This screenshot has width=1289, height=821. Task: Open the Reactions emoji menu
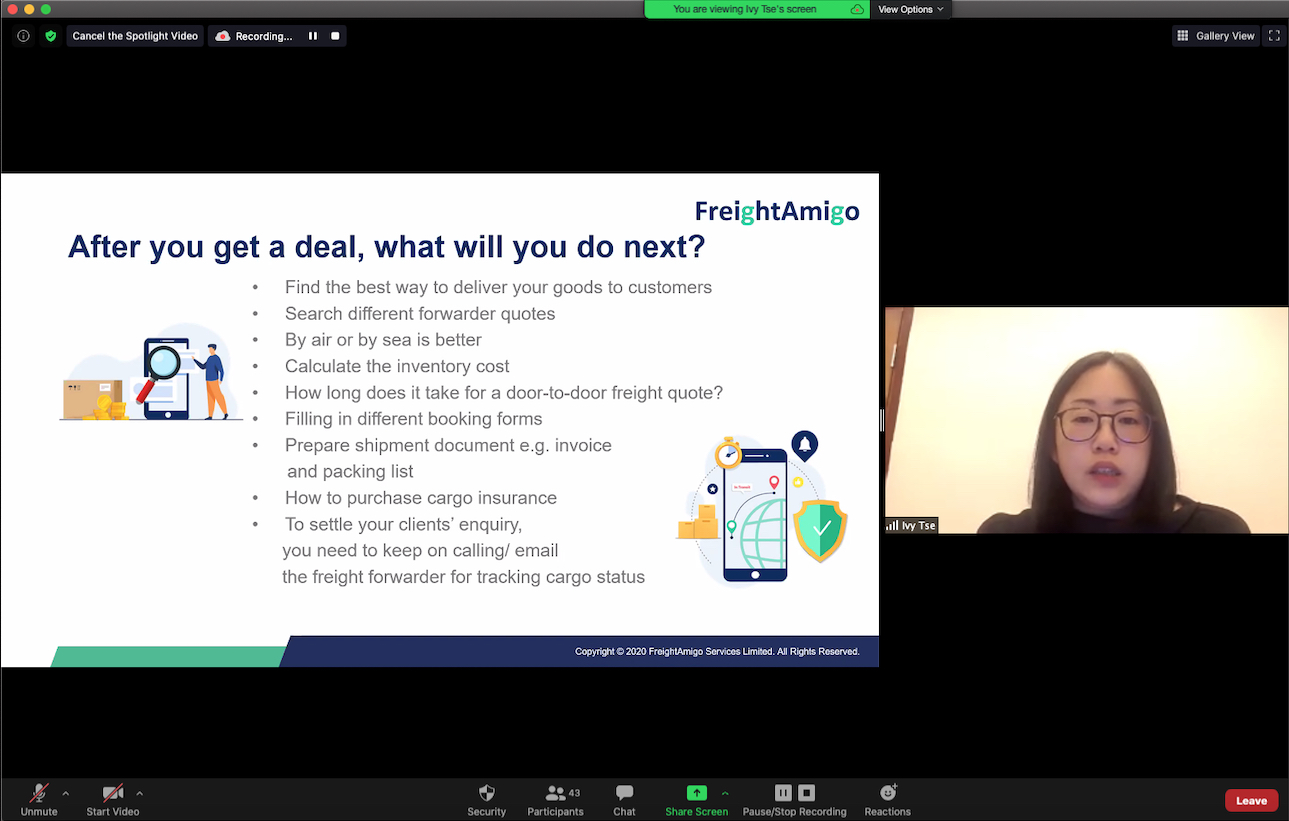coord(887,799)
